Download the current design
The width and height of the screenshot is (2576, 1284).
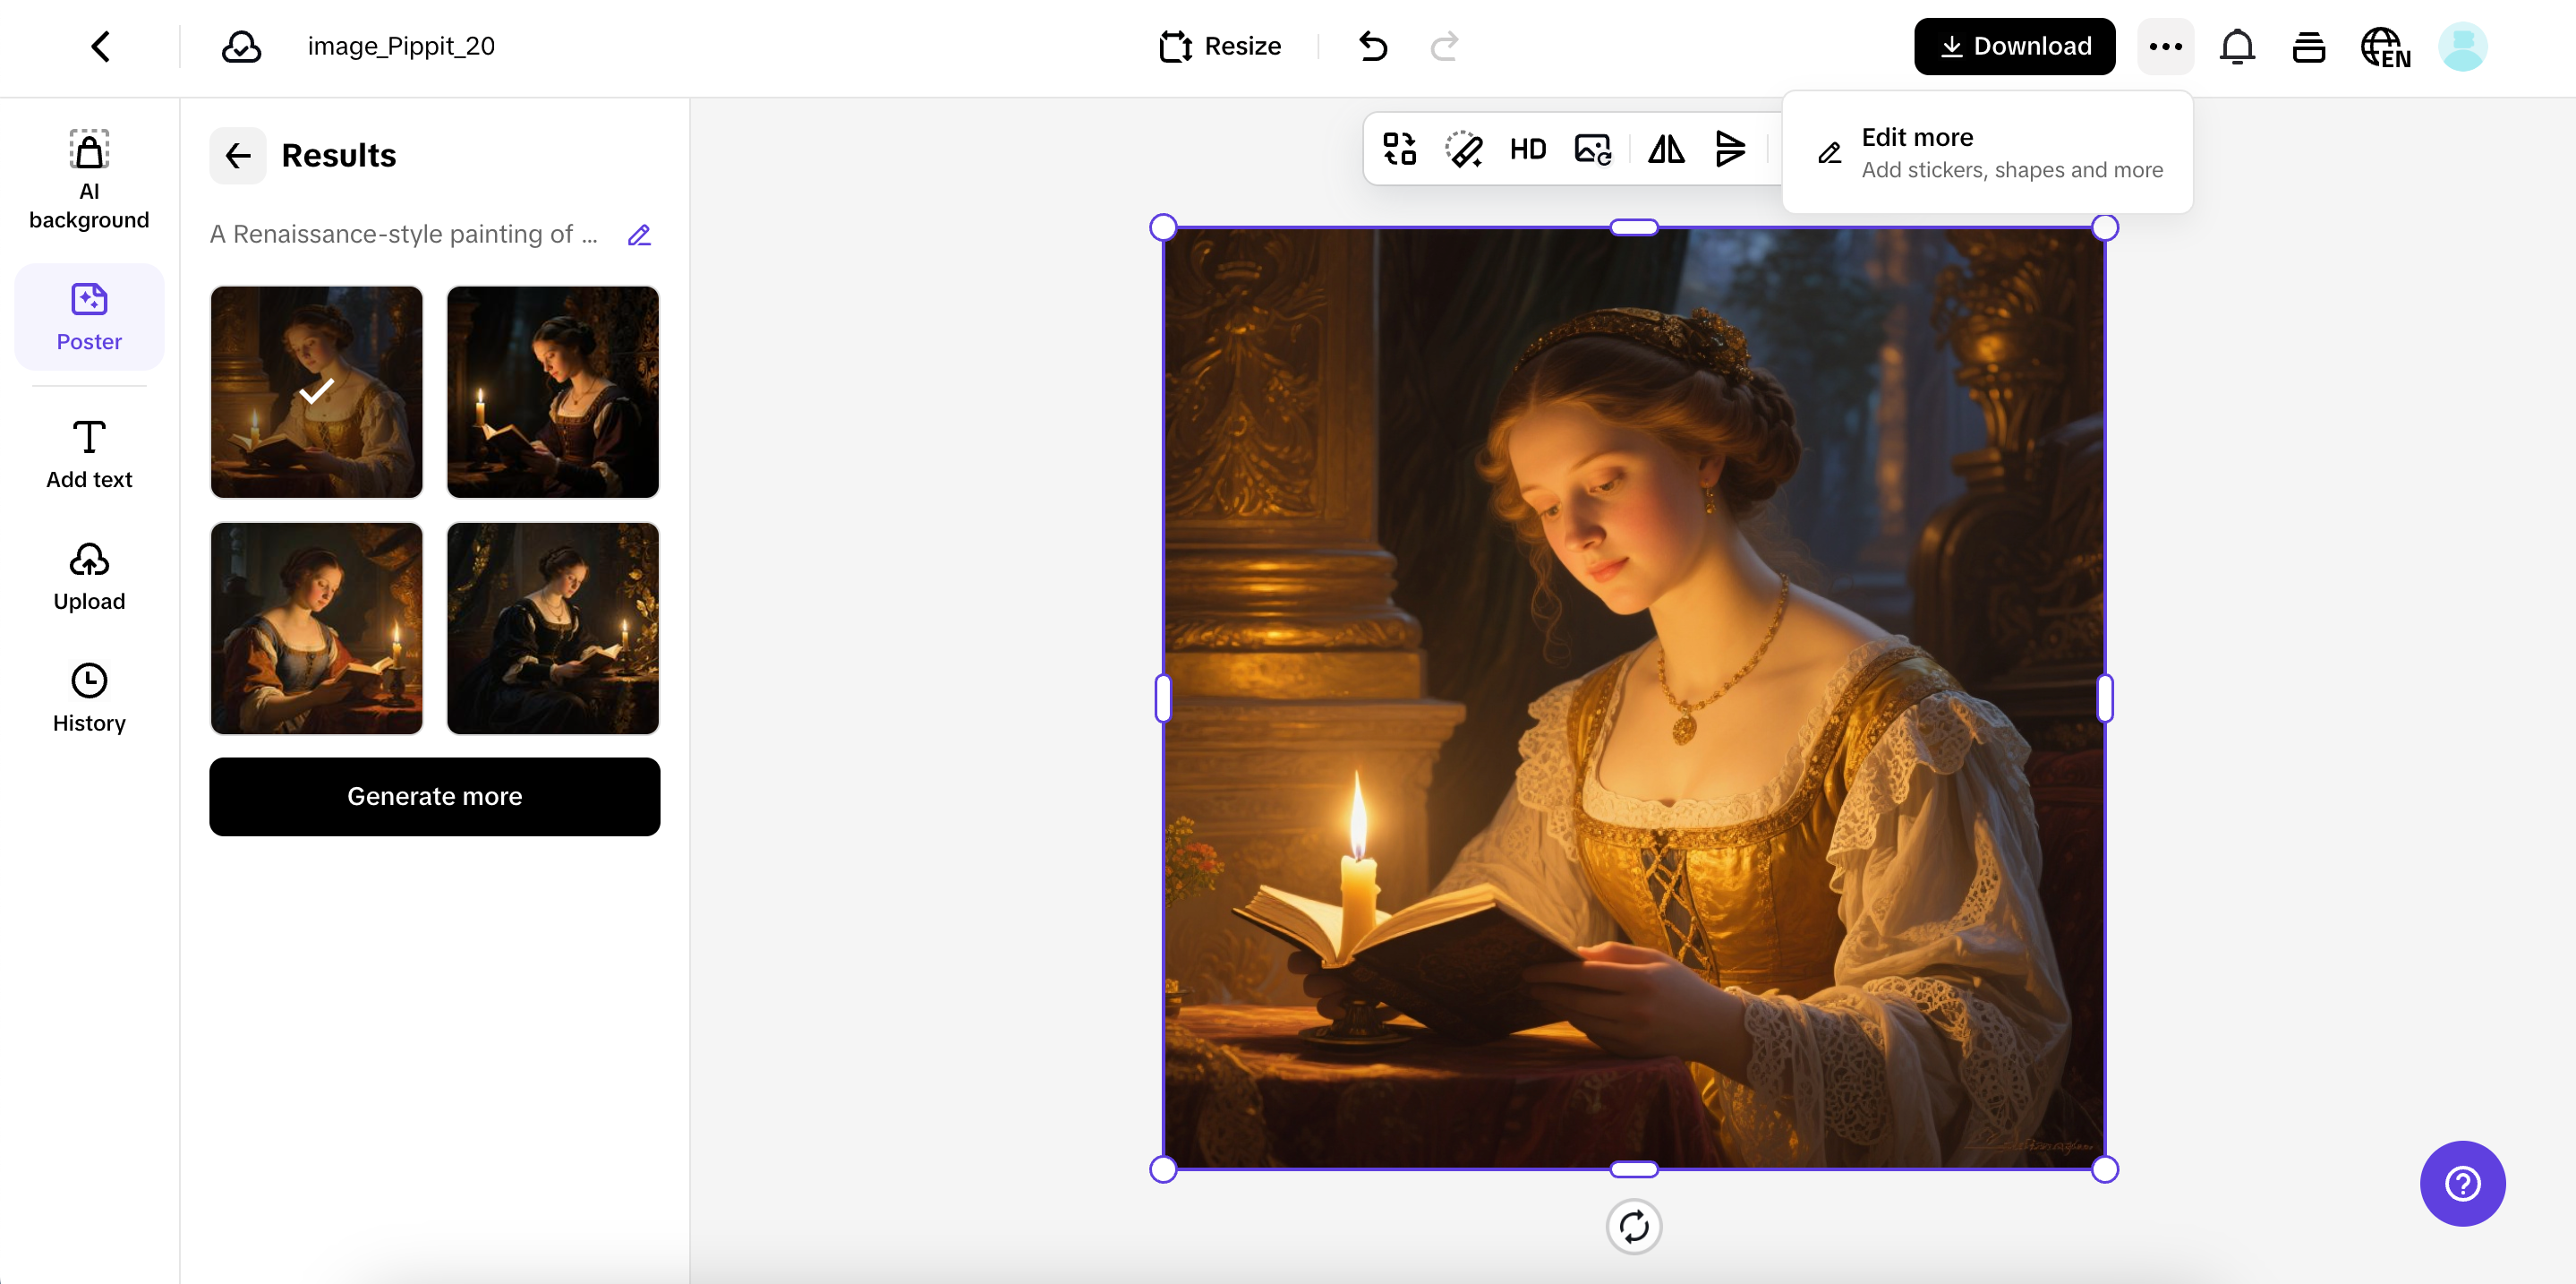pos(2014,46)
